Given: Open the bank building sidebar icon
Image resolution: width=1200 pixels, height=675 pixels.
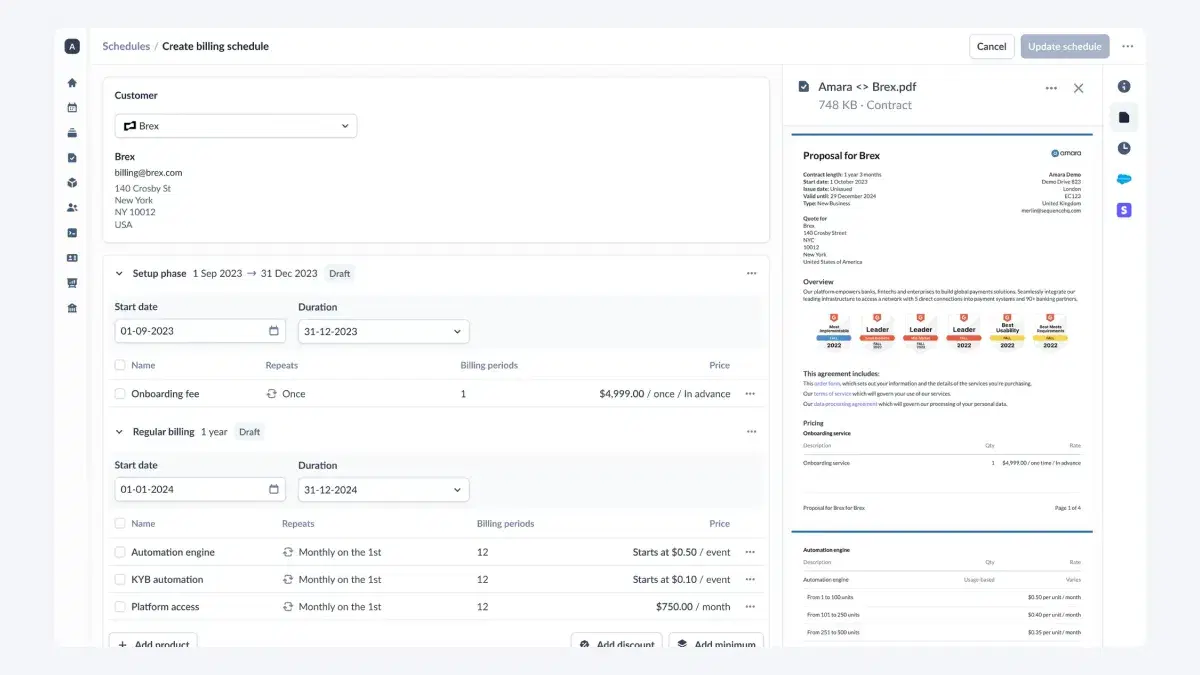Looking at the screenshot, I should coord(72,308).
